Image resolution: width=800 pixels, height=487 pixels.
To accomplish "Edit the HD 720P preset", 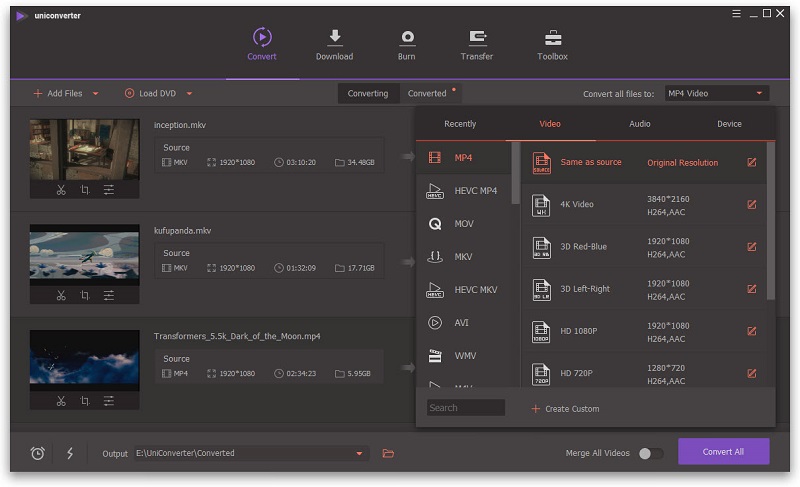I will [752, 374].
